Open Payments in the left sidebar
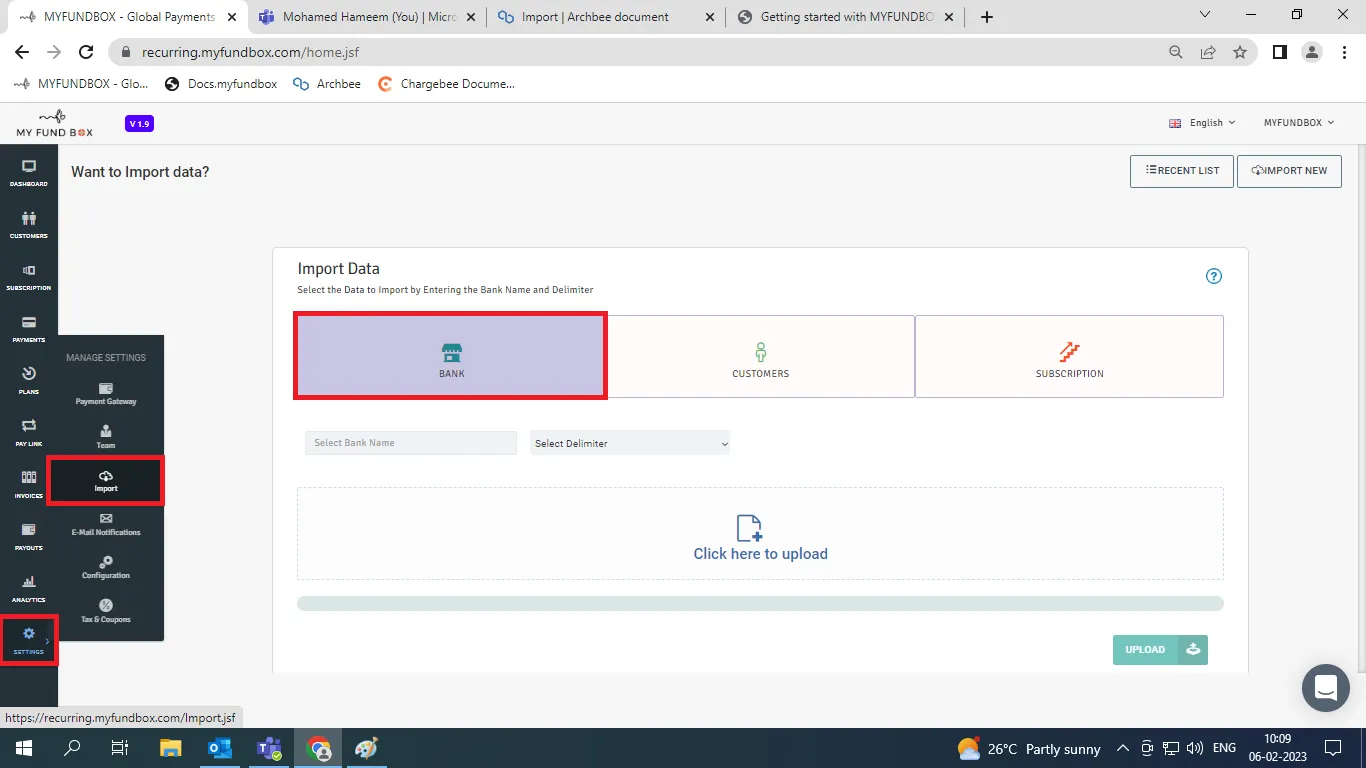 tap(28, 329)
